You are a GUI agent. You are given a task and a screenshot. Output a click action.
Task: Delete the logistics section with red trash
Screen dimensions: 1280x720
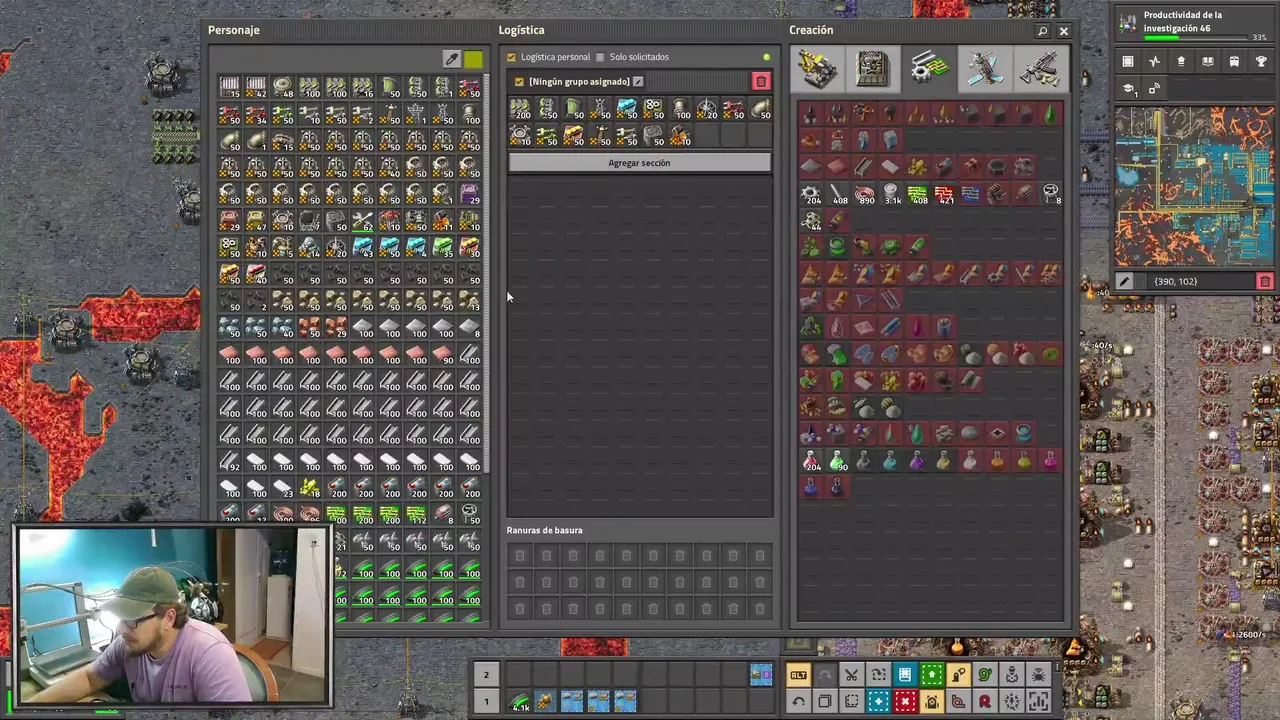click(761, 81)
